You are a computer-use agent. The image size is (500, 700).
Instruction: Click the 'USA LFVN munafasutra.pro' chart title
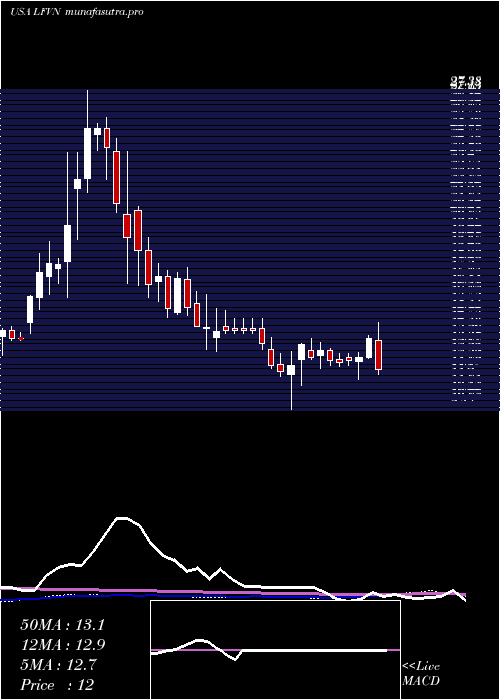[76, 12]
